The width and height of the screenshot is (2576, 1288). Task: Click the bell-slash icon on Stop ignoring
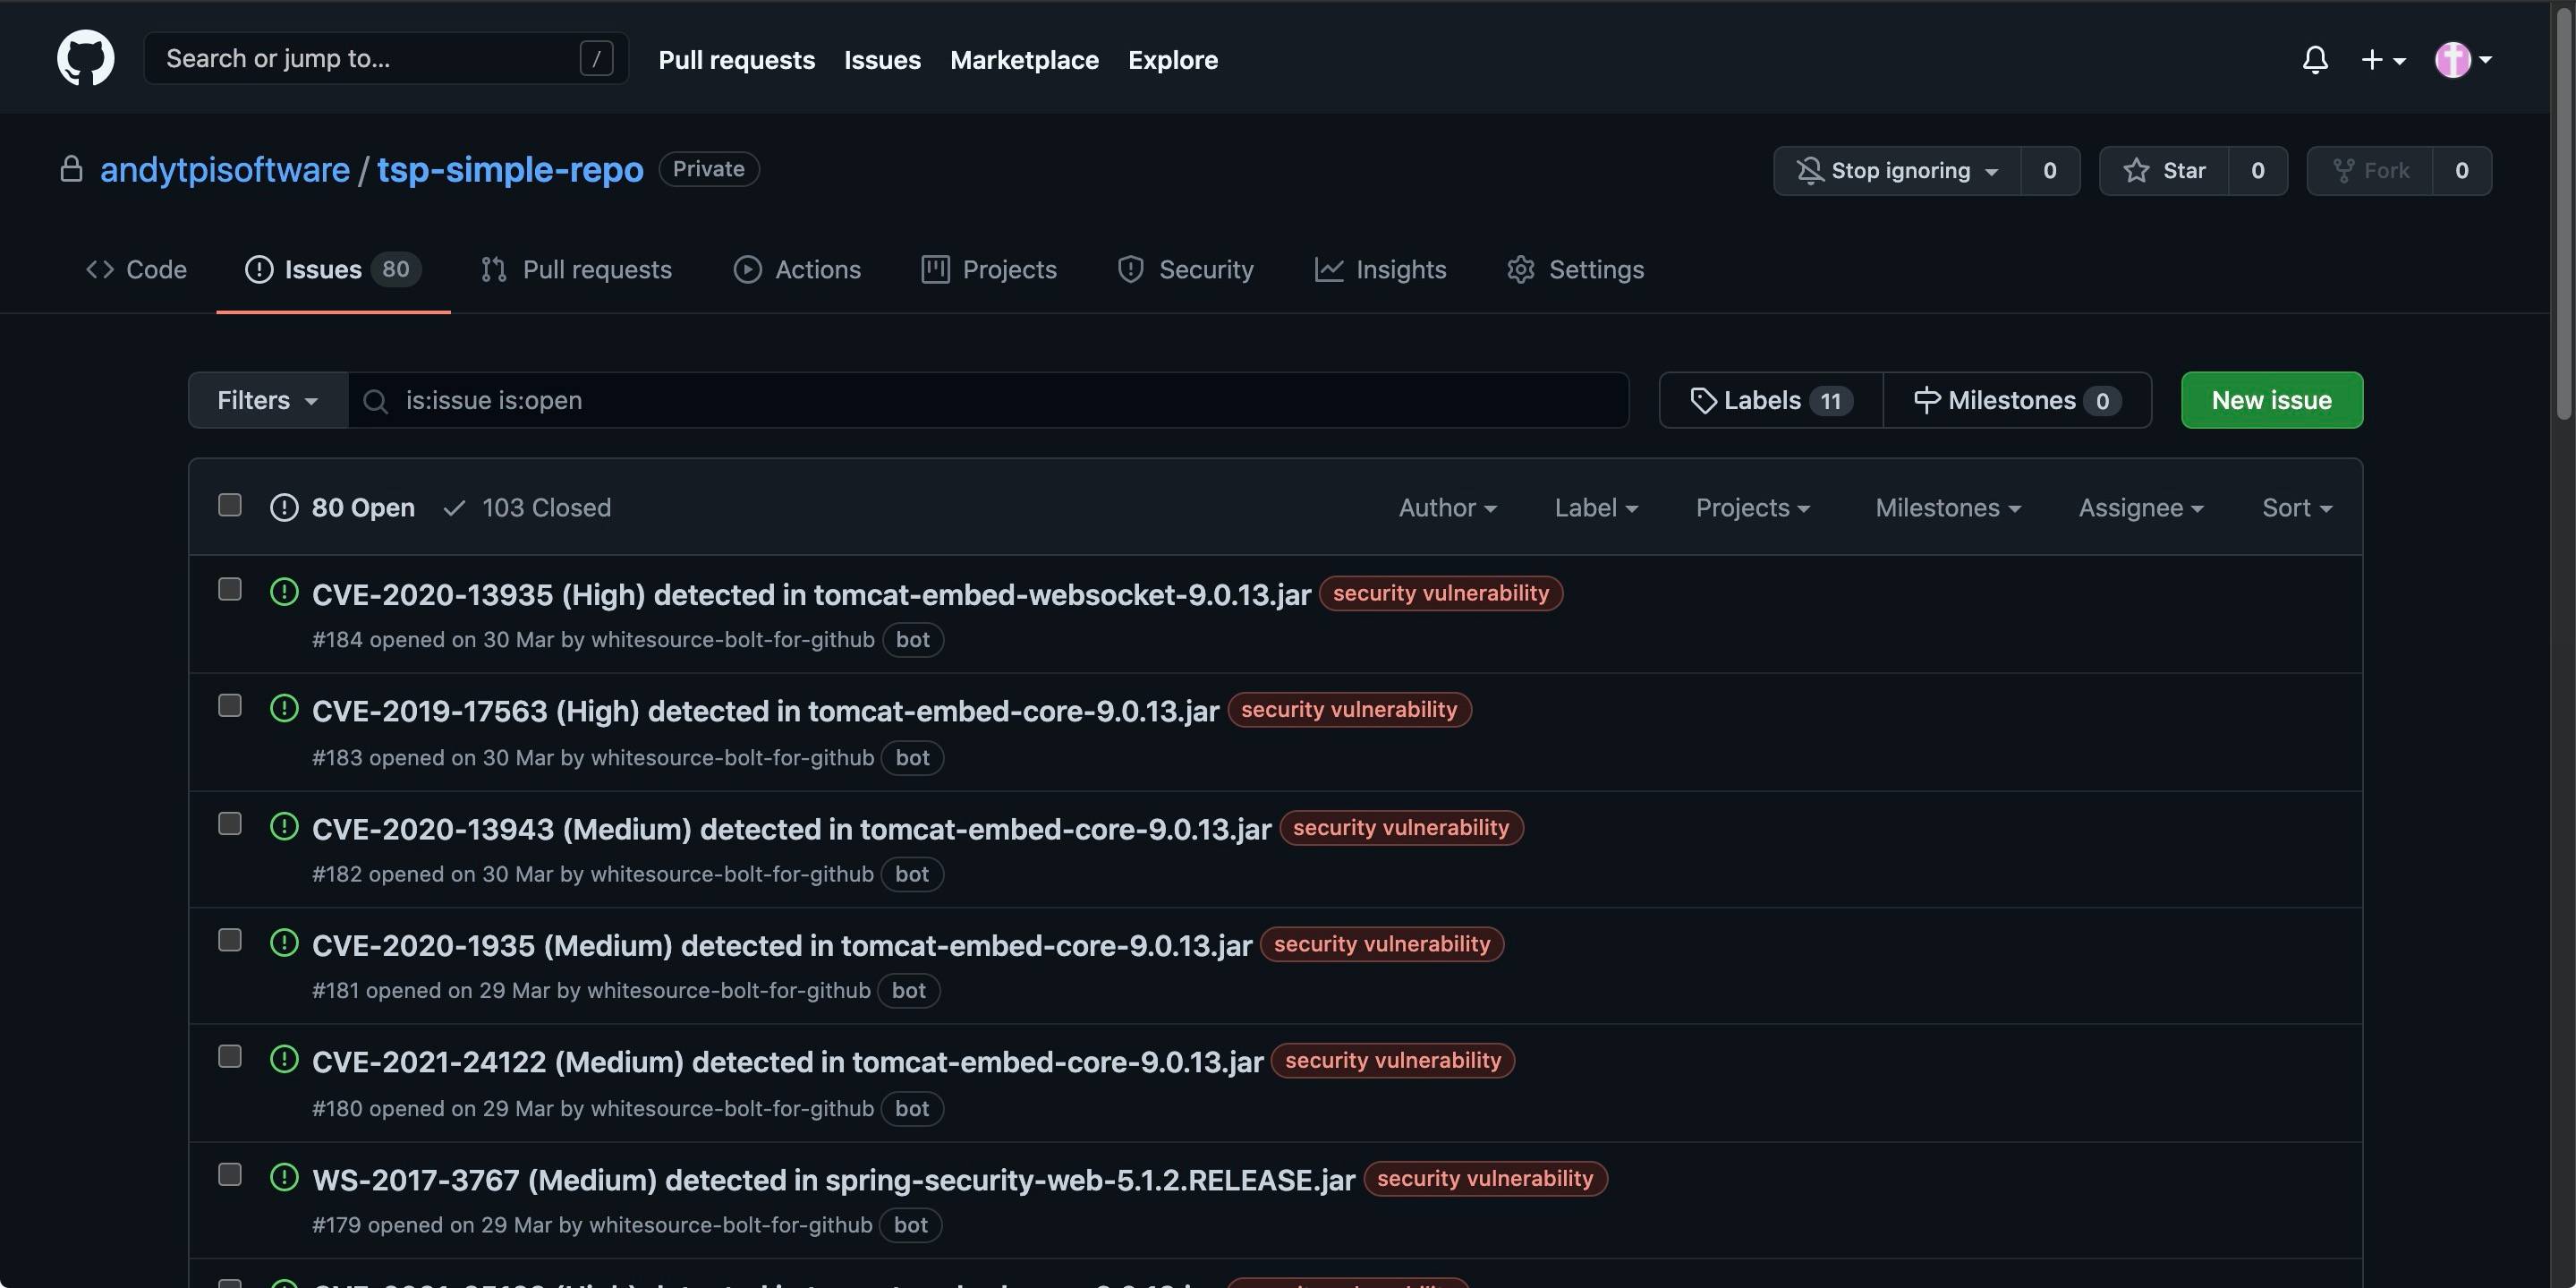tap(1809, 170)
